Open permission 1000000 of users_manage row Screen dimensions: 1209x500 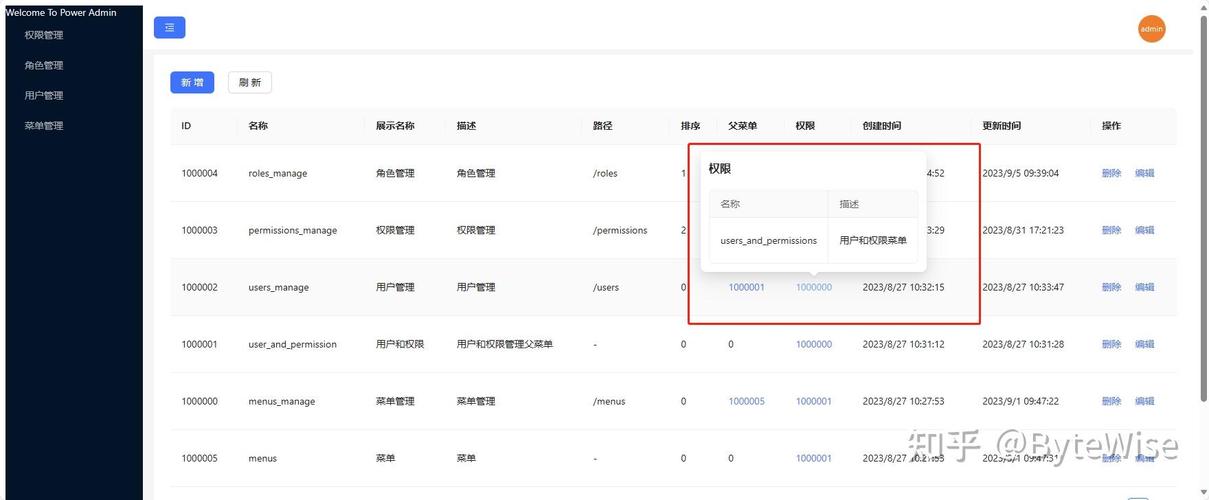click(x=814, y=287)
